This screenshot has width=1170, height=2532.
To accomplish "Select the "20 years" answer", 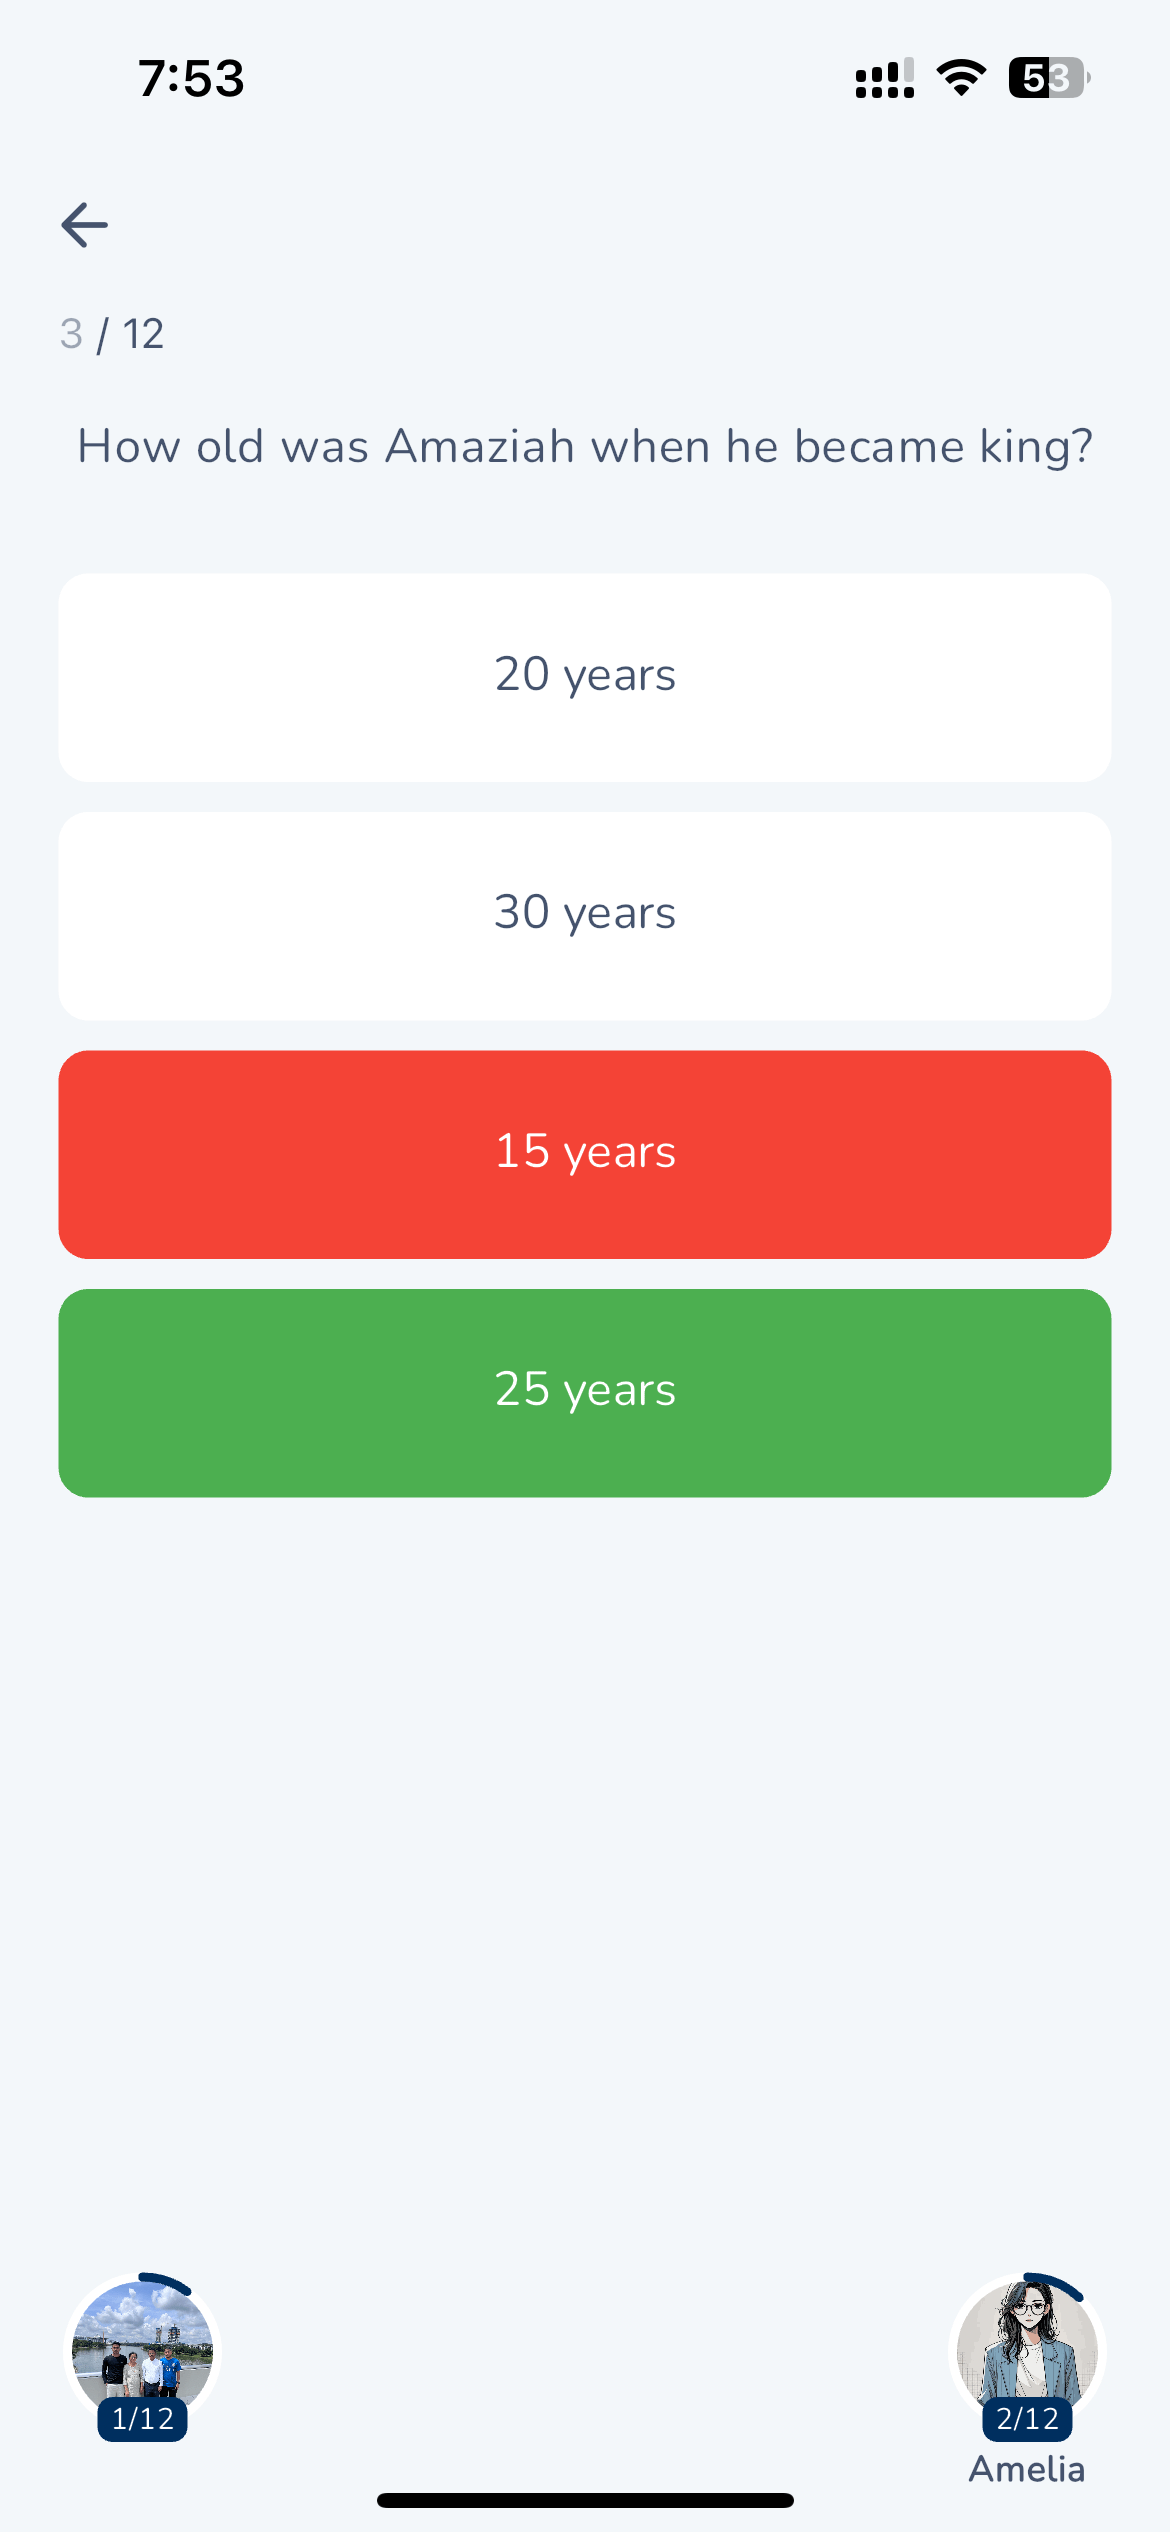I will 585,677.
